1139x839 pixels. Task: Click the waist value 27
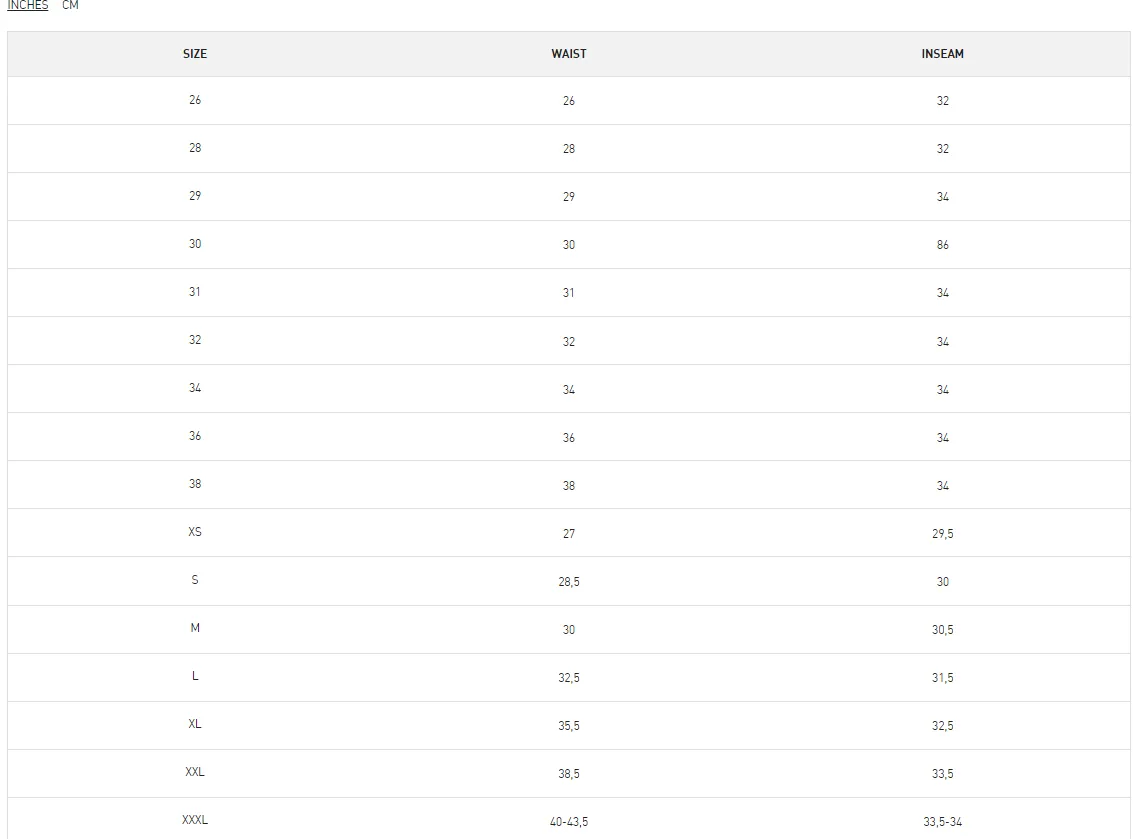pyautogui.click(x=569, y=534)
